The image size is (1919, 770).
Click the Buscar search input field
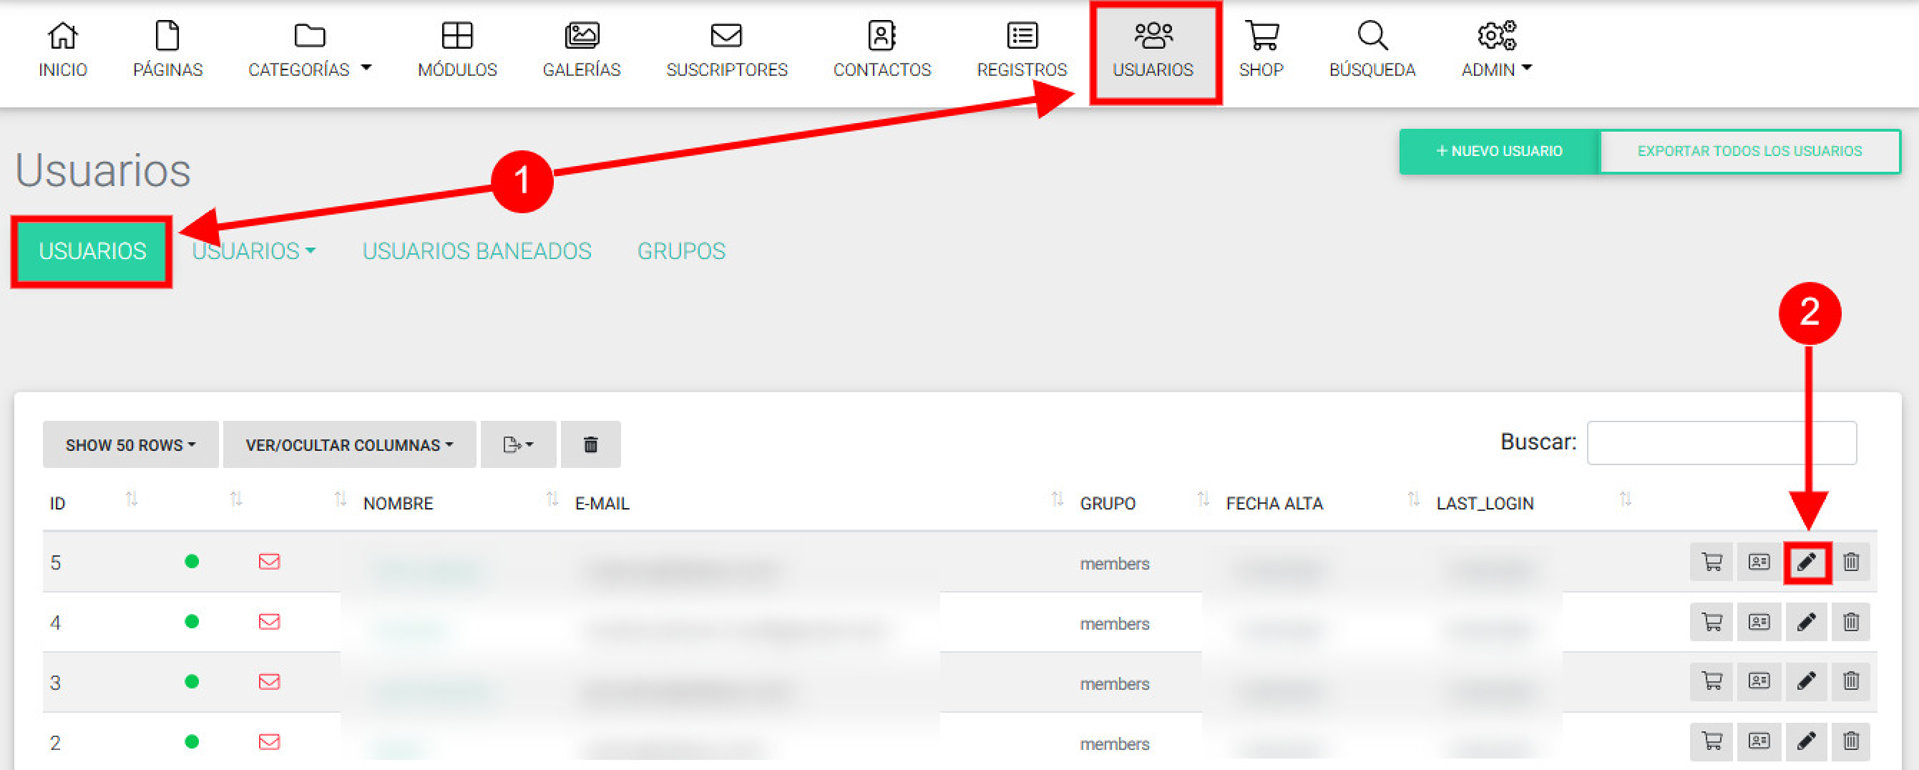tap(1721, 443)
